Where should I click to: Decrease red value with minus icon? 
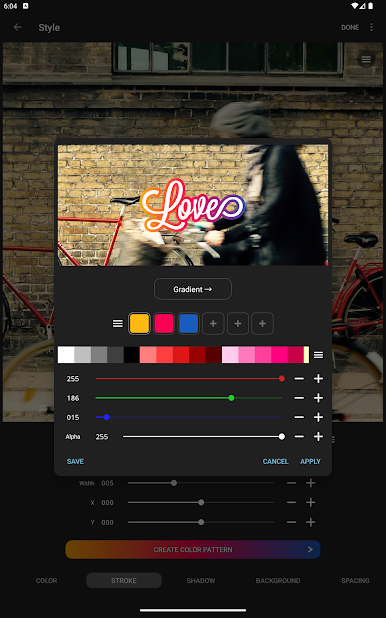(x=299, y=379)
